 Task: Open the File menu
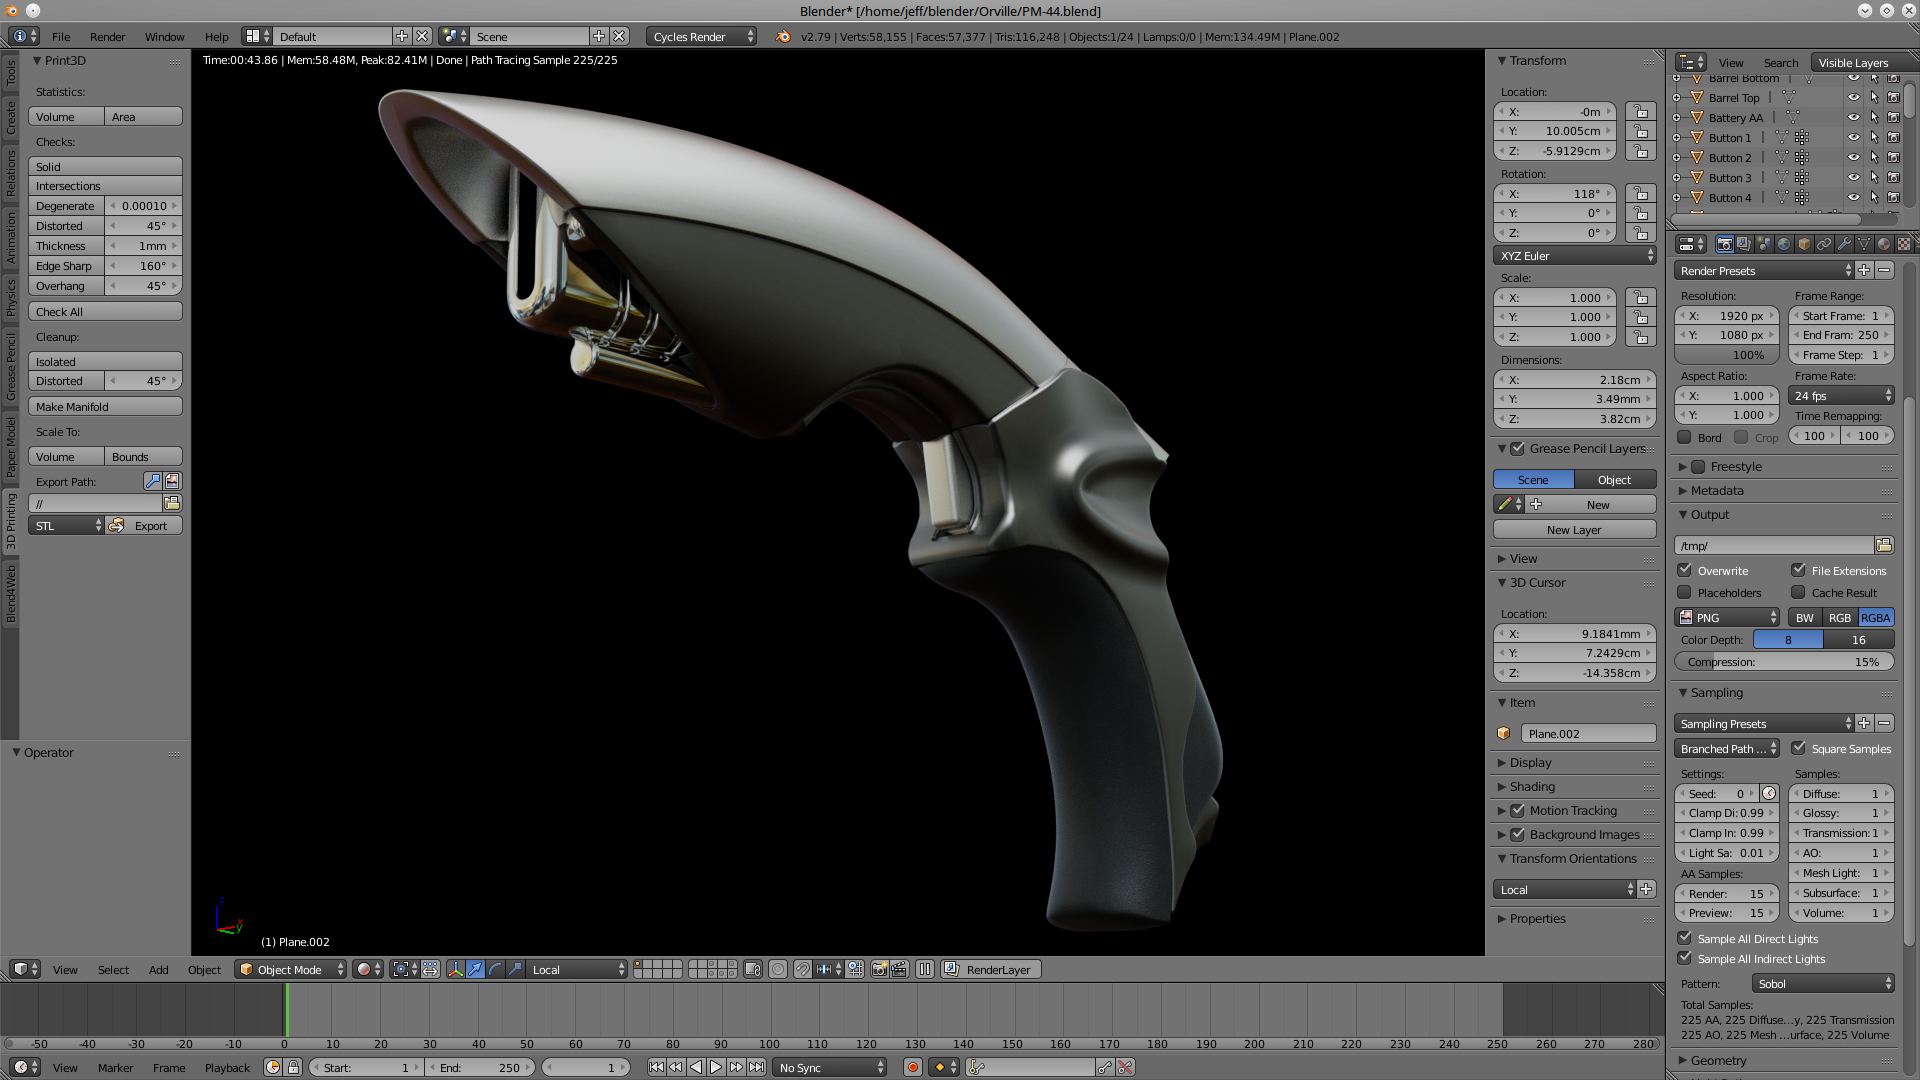coord(61,36)
